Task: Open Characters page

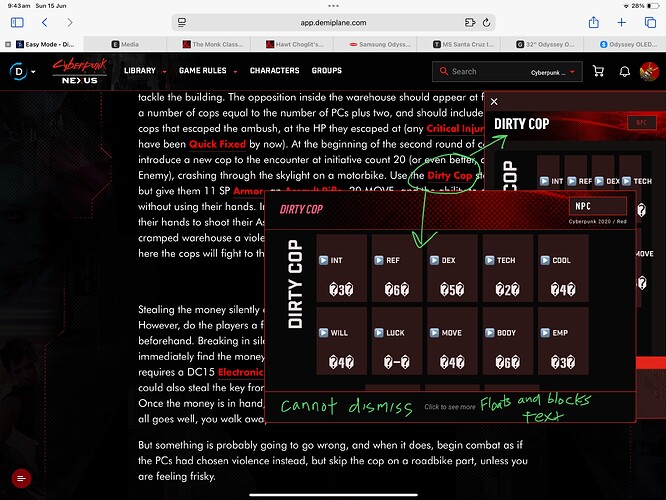Action: (274, 71)
